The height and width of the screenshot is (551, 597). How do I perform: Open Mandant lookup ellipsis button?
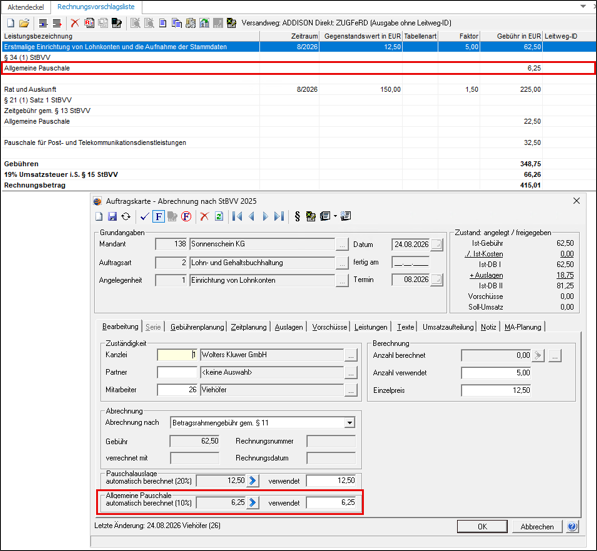[x=342, y=244]
